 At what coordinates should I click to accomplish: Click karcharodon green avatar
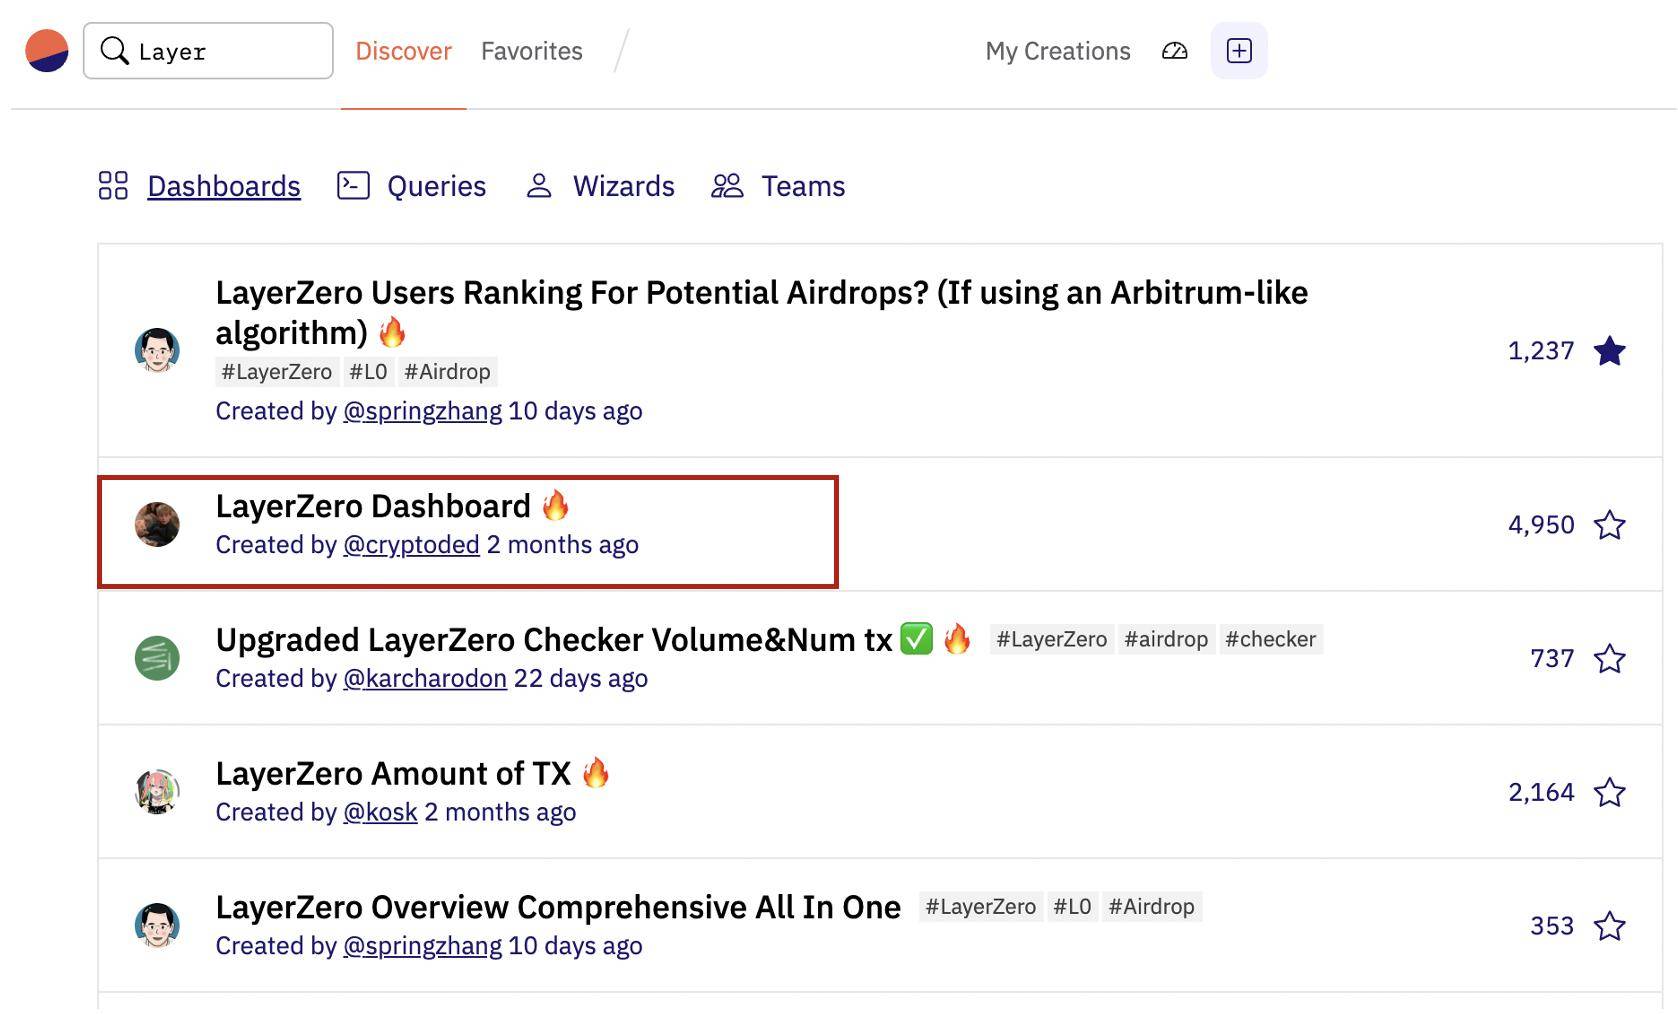(x=157, y=658)
